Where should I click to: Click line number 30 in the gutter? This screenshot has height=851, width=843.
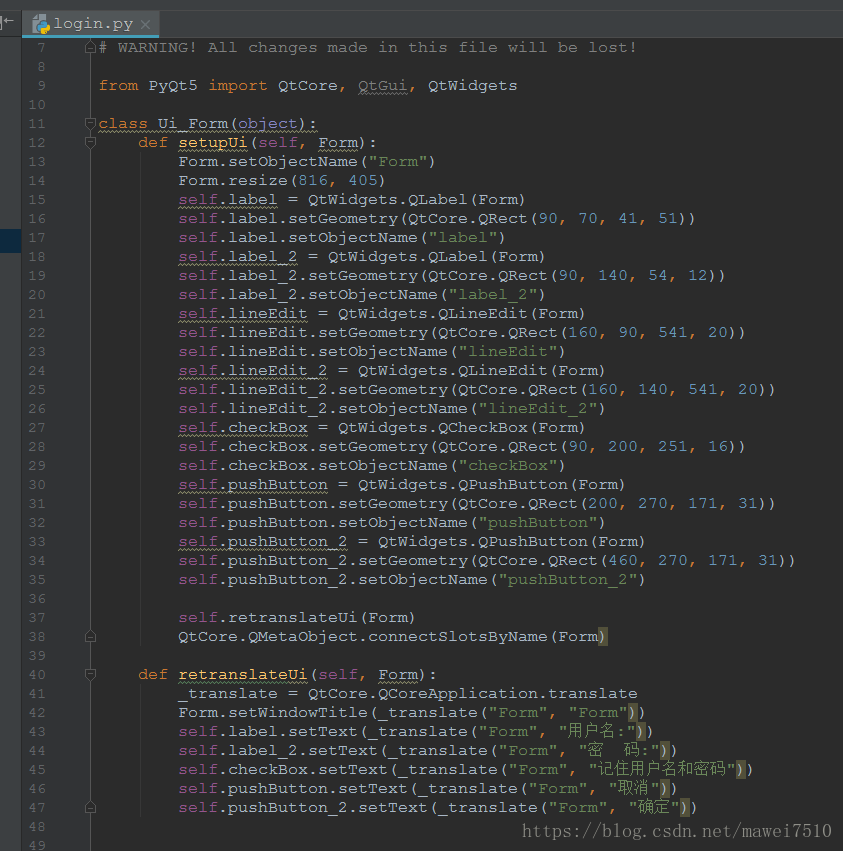tap(37, 485)
